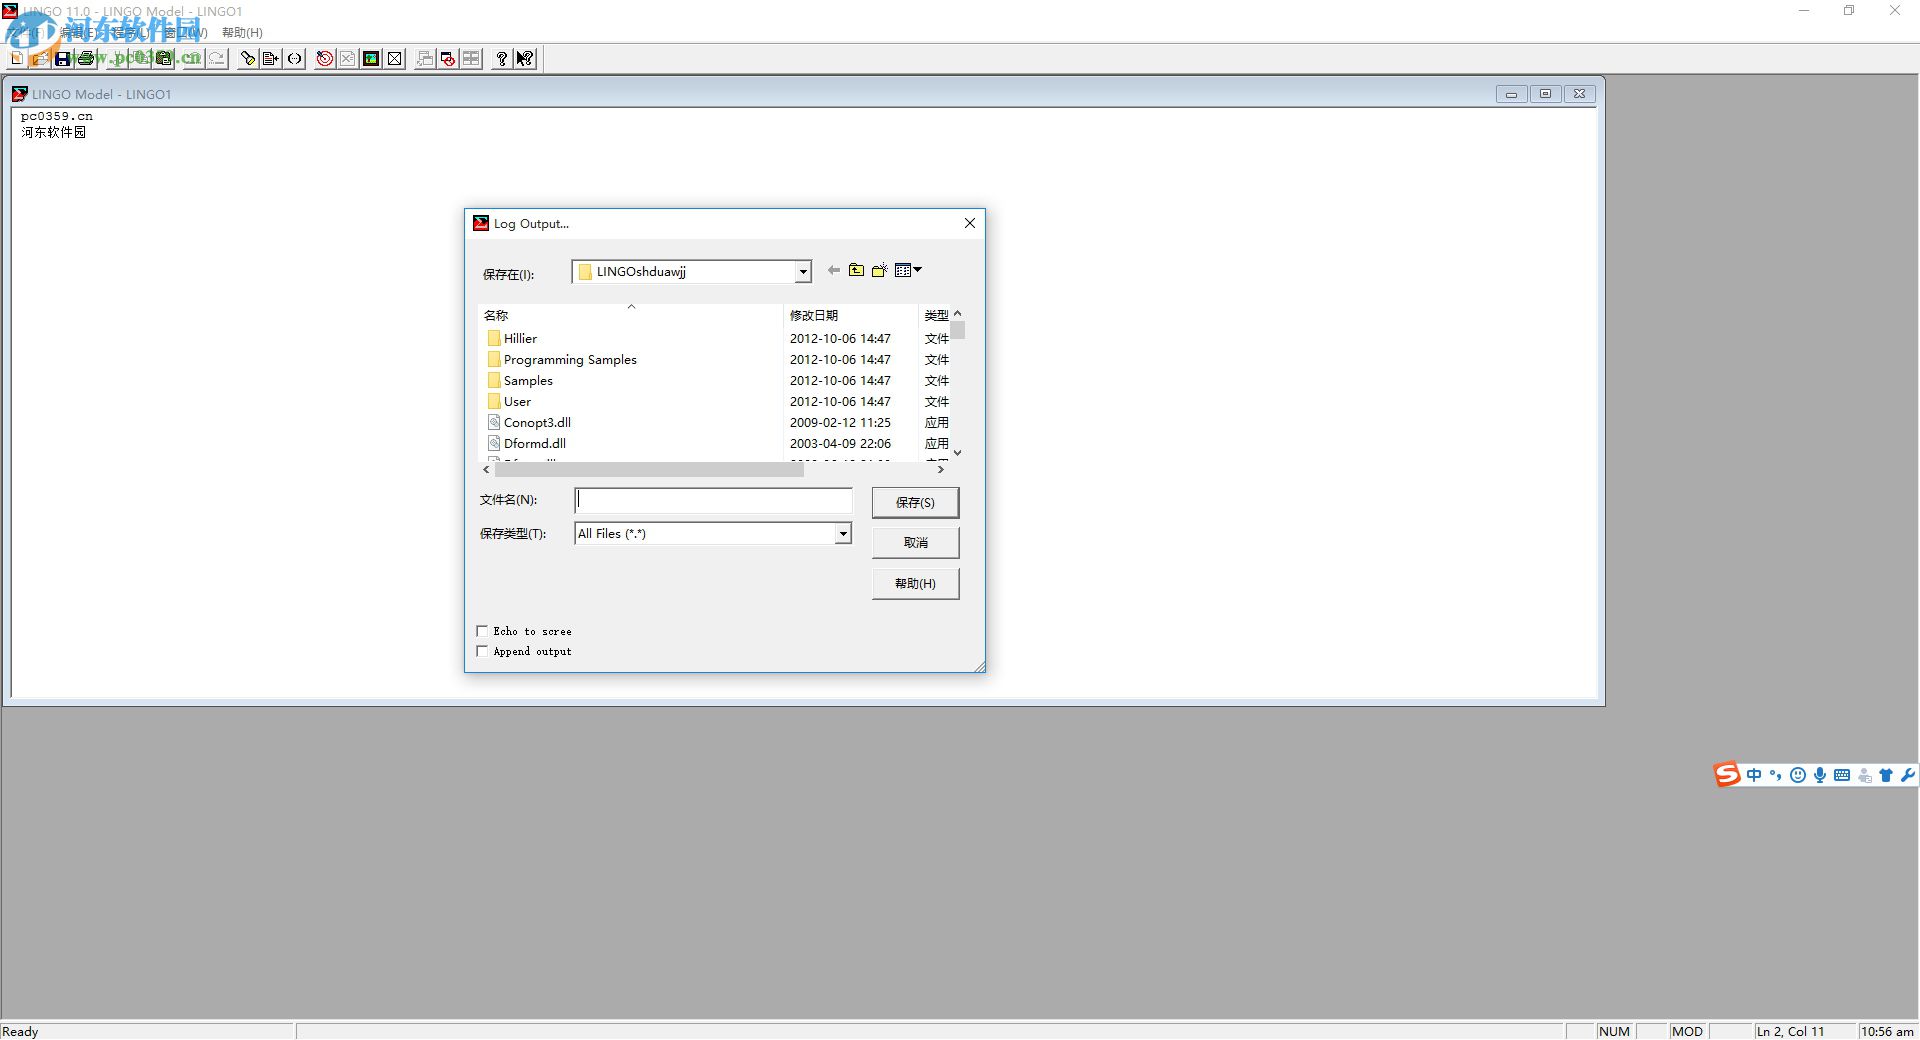1920x1040 pixels.
Task: Click the file list scroll-down arrow
Action: pos(958,453)
